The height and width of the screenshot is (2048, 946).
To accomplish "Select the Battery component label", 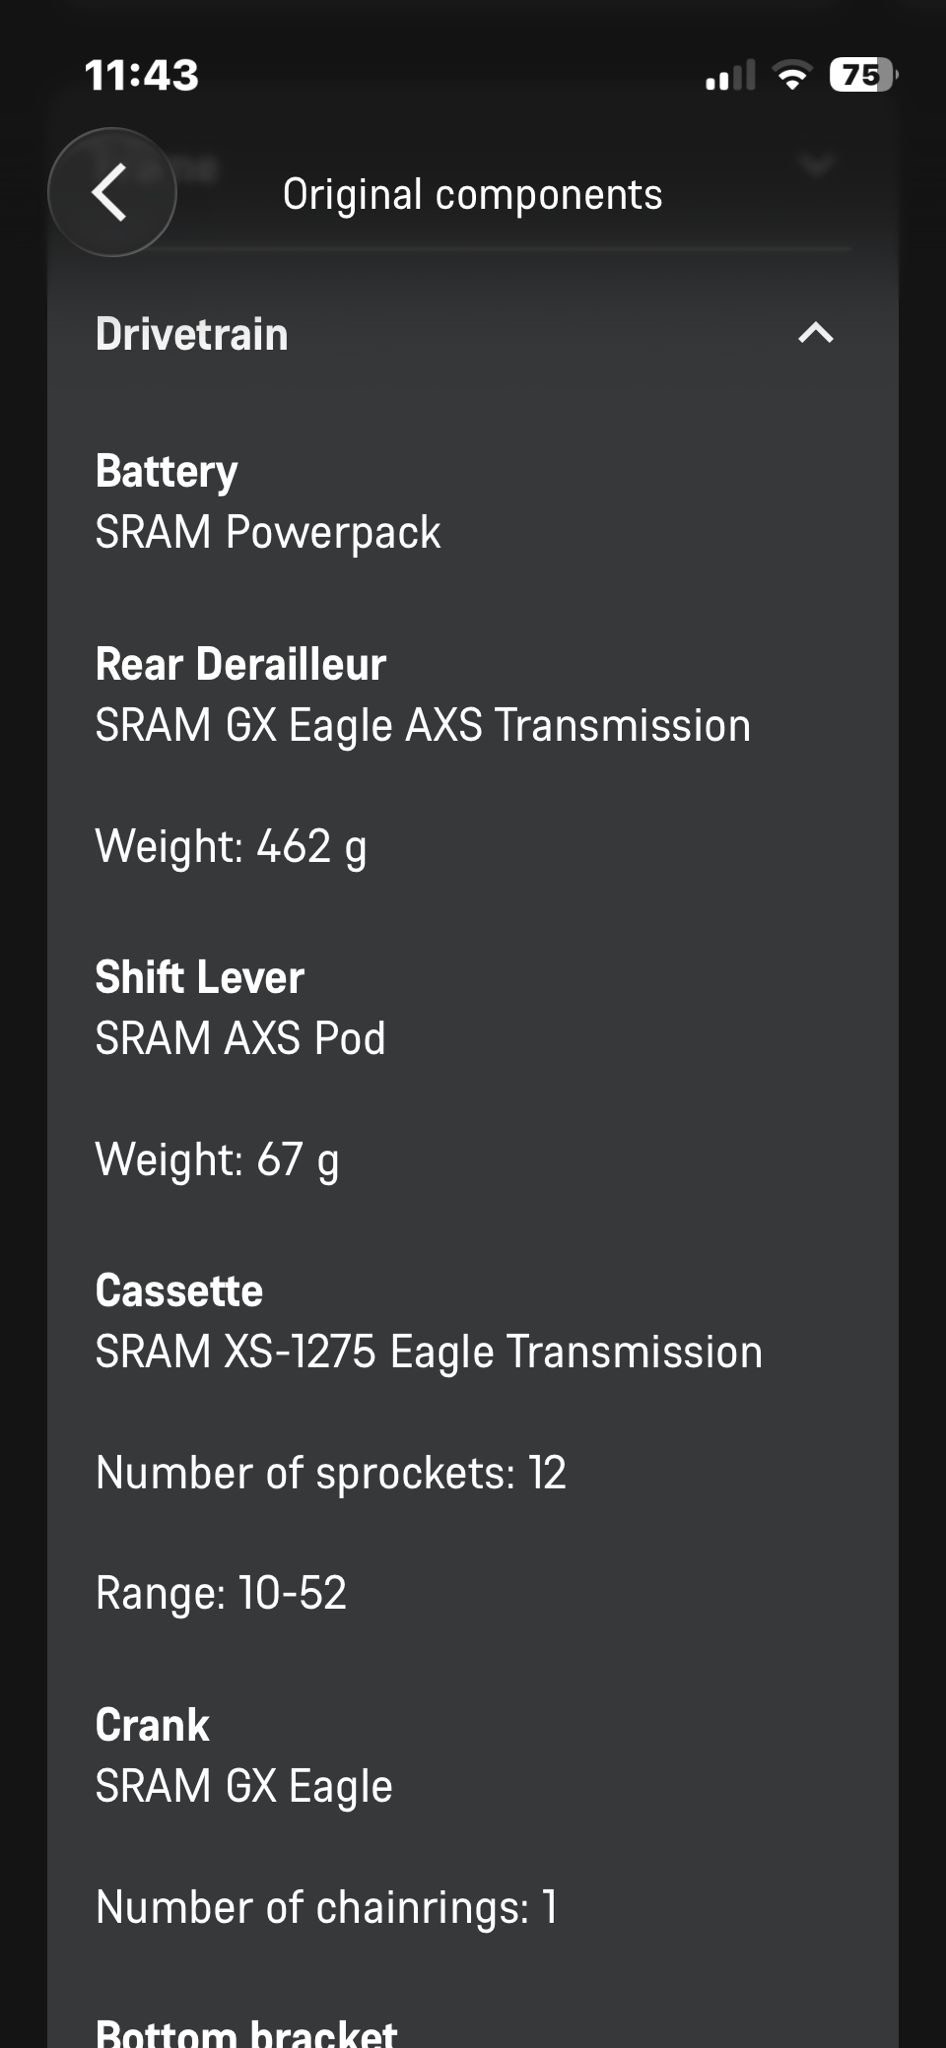I will [x=167, y=471].
